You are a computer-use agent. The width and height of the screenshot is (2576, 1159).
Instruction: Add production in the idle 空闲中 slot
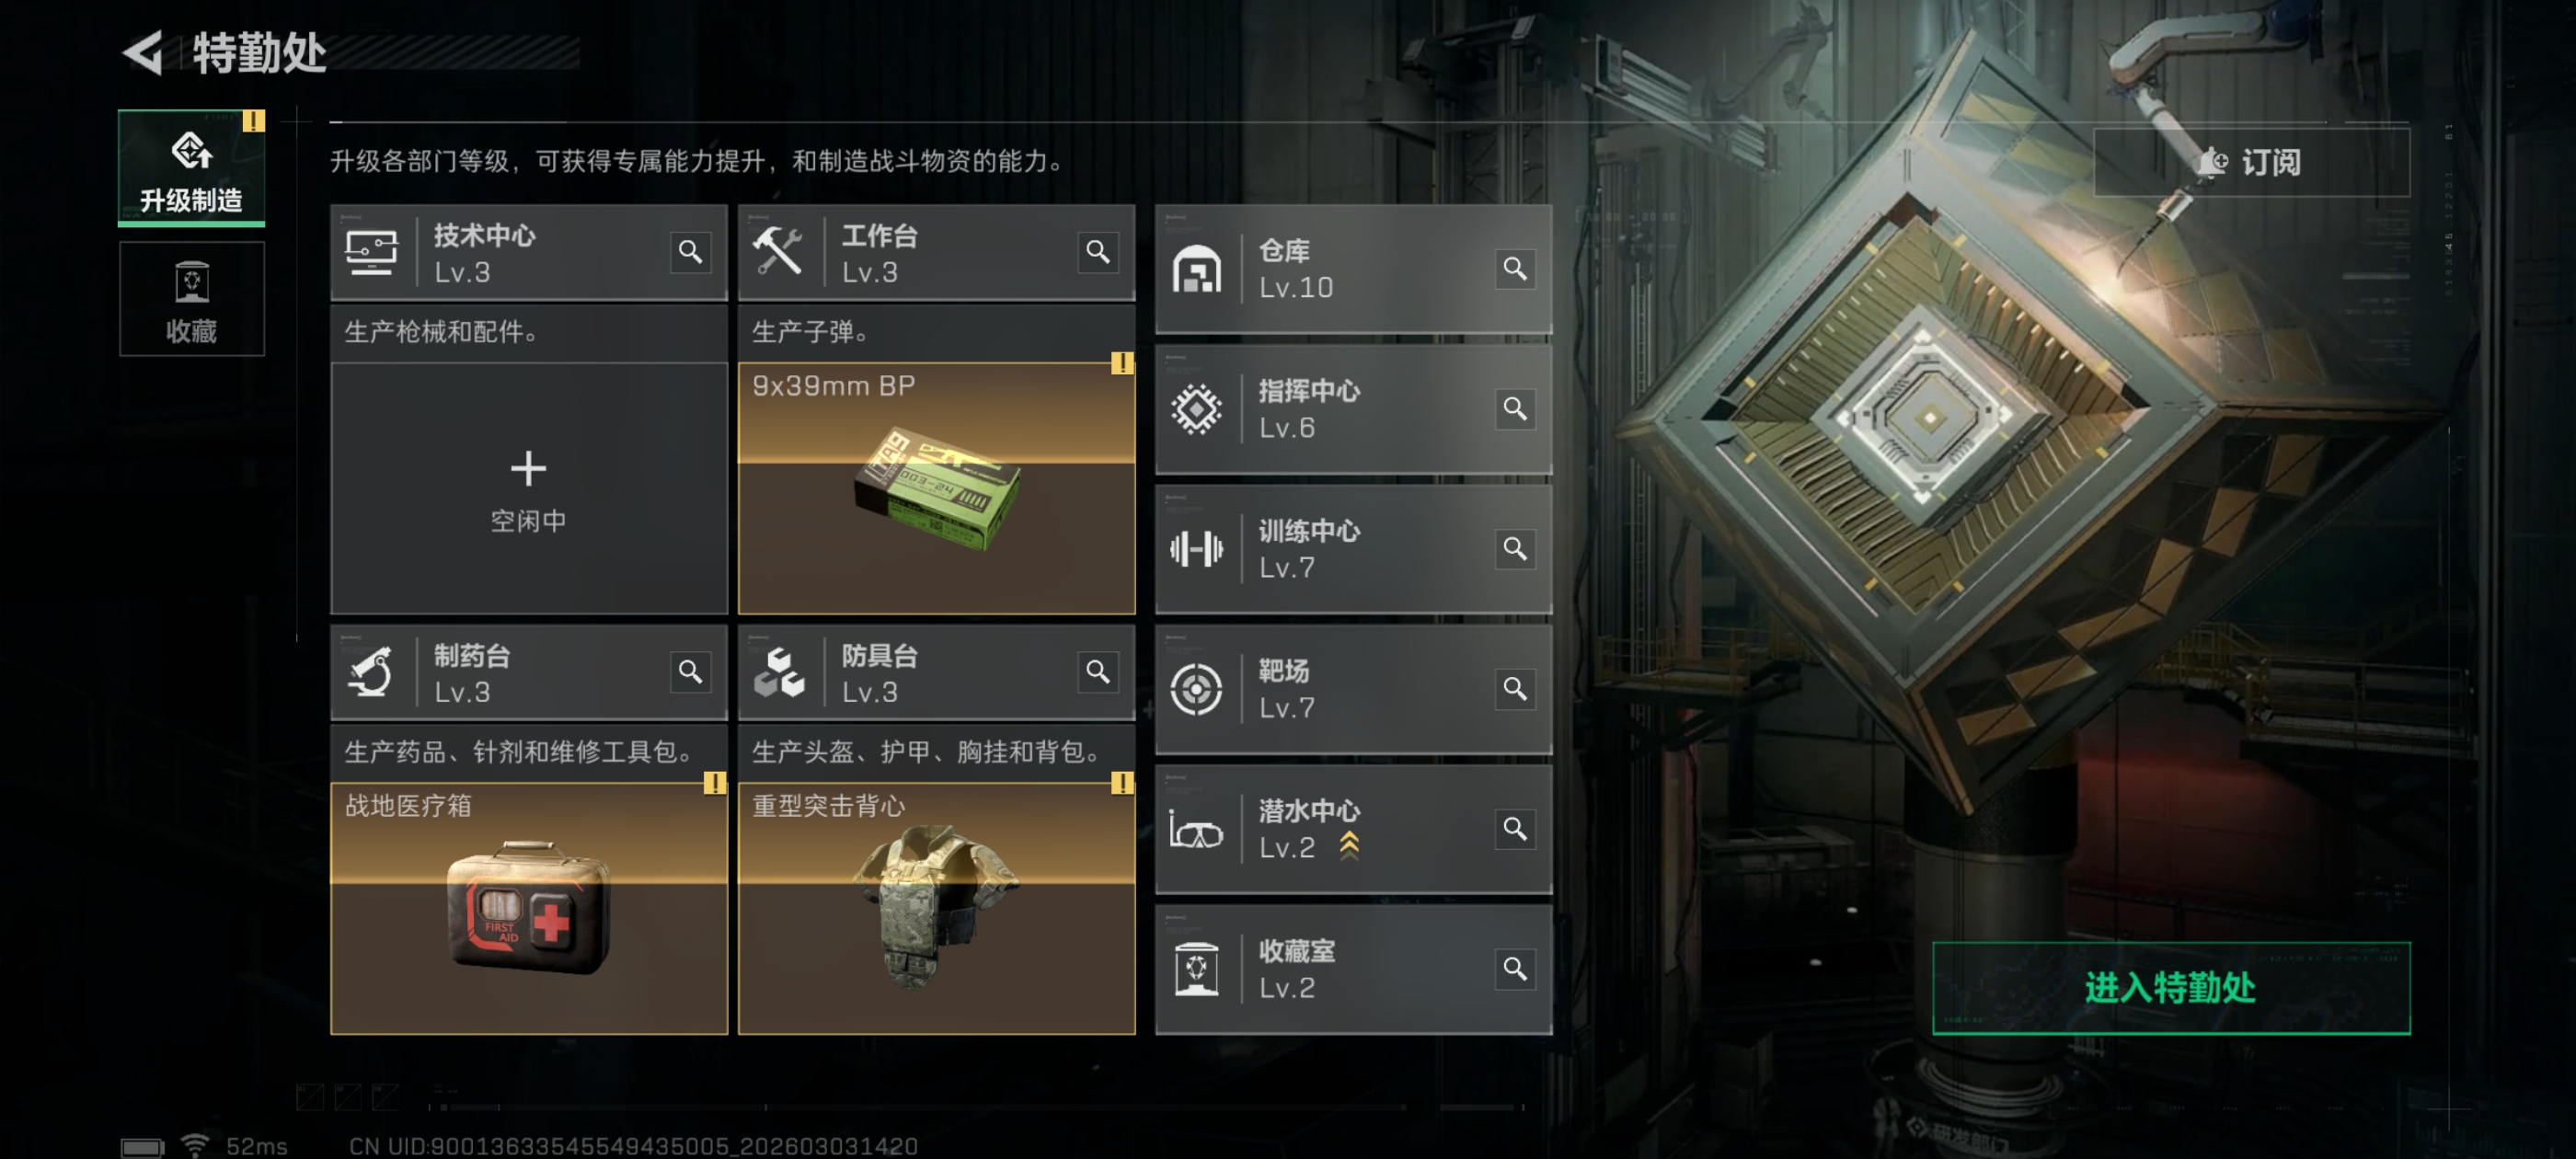pyautogui.click(x=529, y=488)
